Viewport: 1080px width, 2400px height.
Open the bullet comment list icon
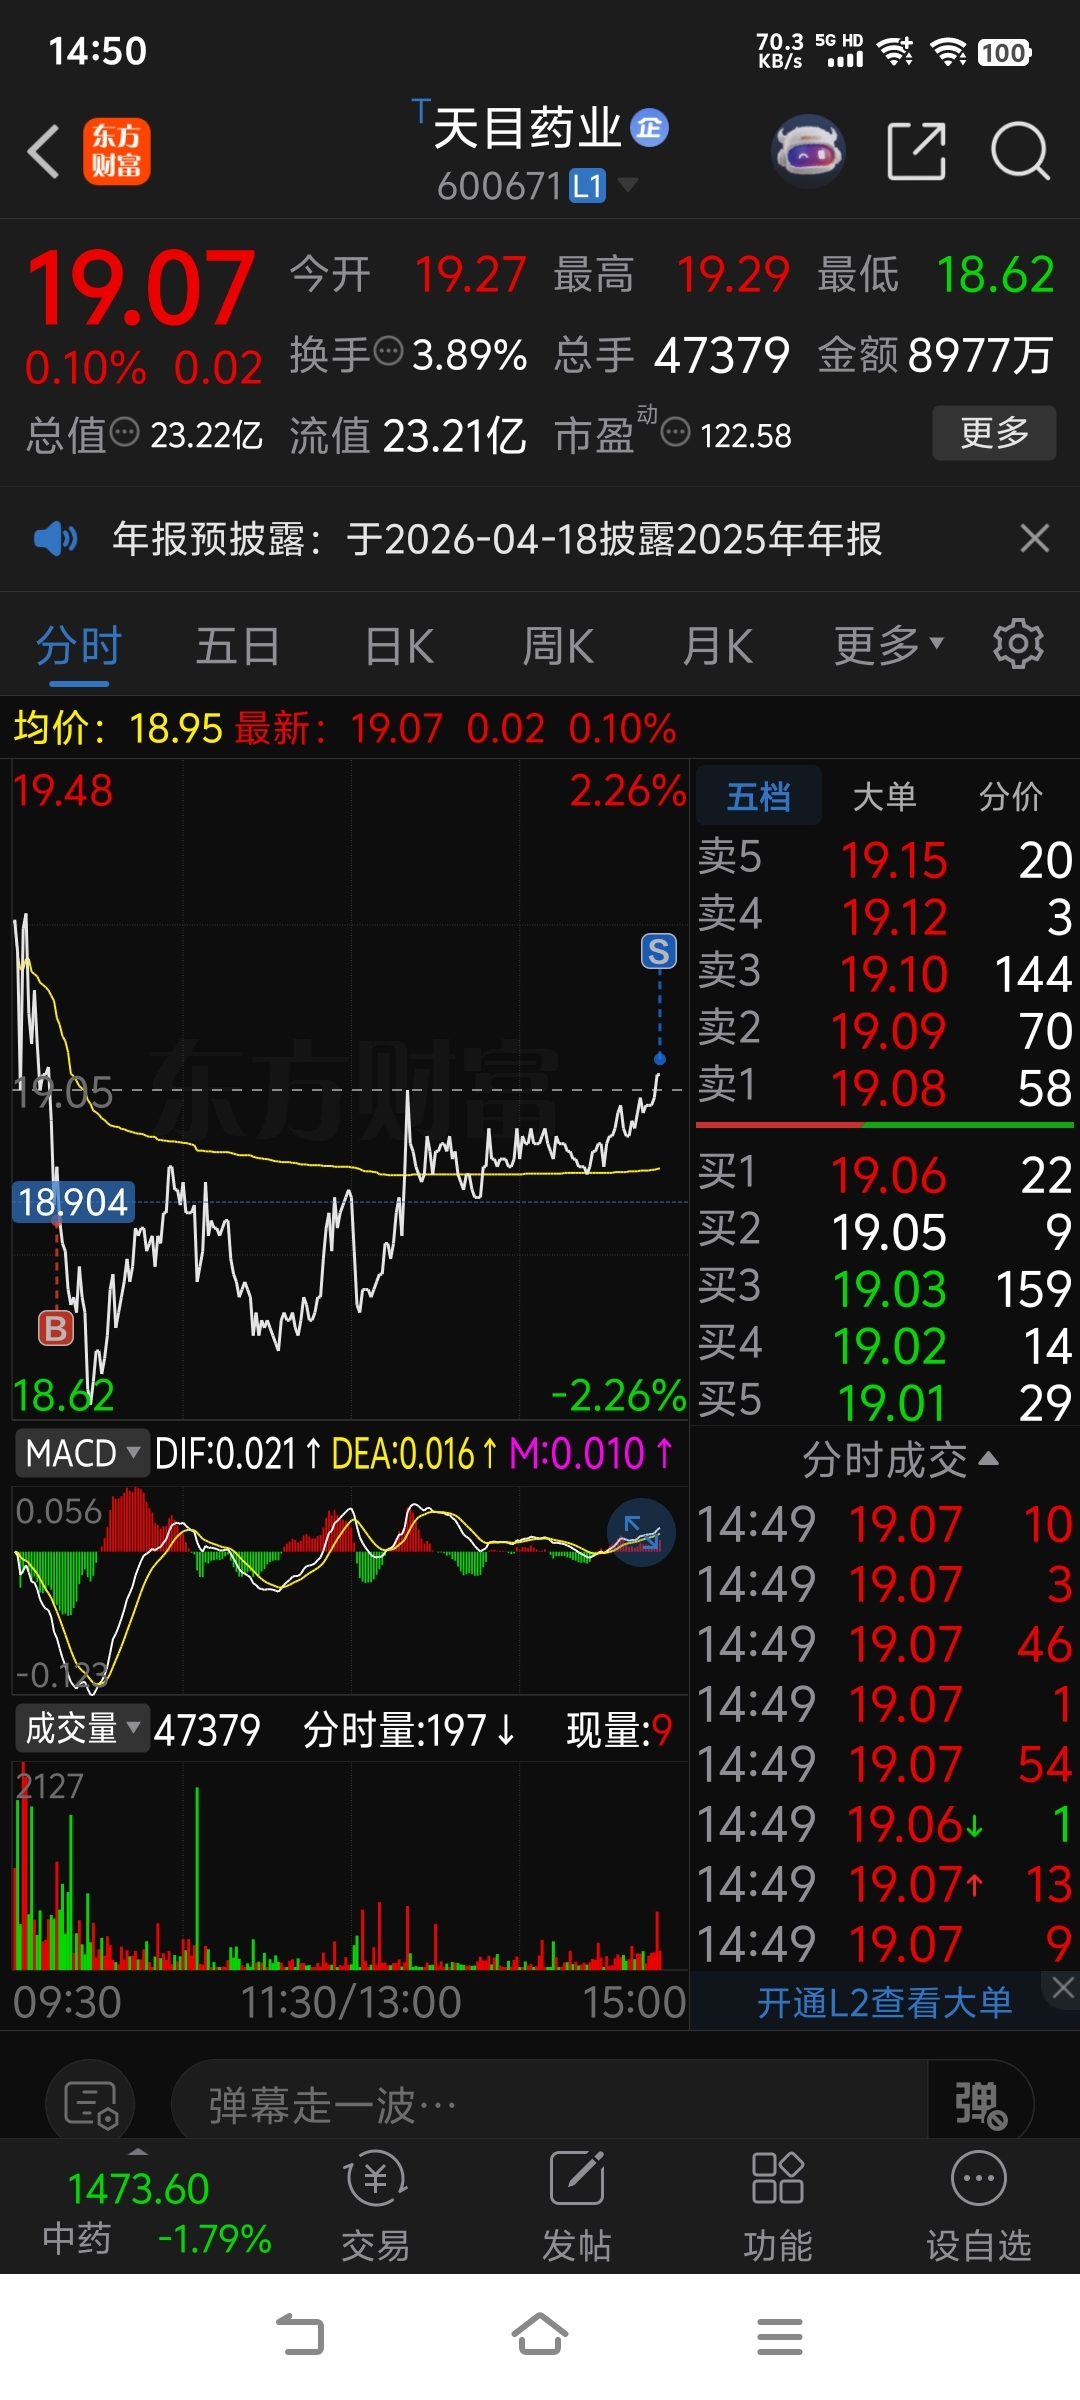[x=91, y=2105]
